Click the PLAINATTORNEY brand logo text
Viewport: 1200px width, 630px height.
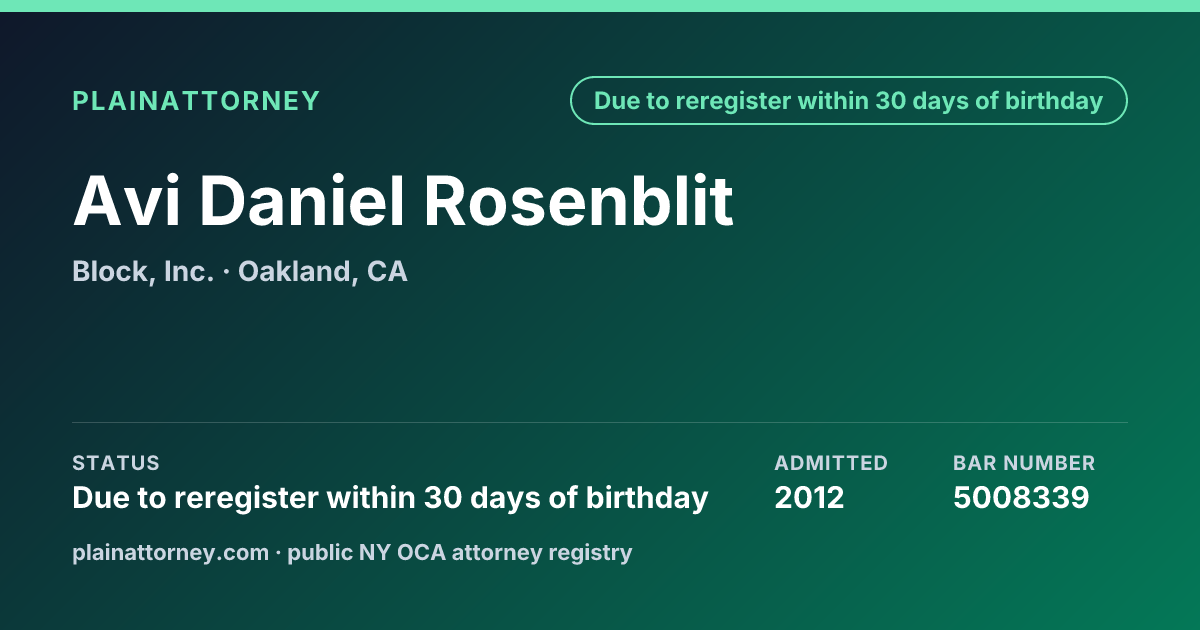[196, 101]
